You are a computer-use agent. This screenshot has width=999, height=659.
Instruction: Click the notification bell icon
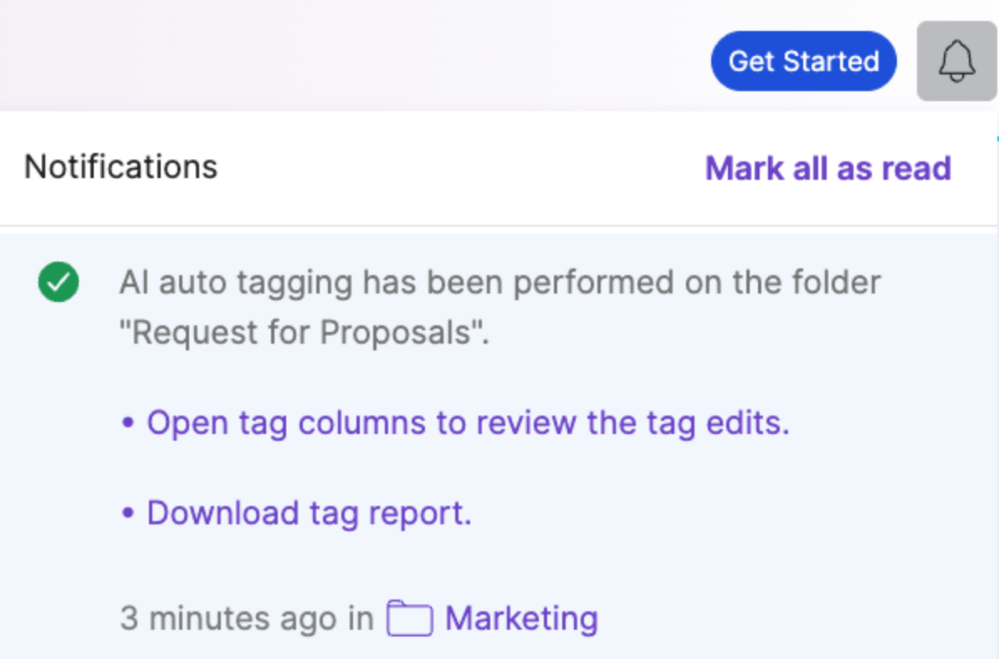click(956, 61)
